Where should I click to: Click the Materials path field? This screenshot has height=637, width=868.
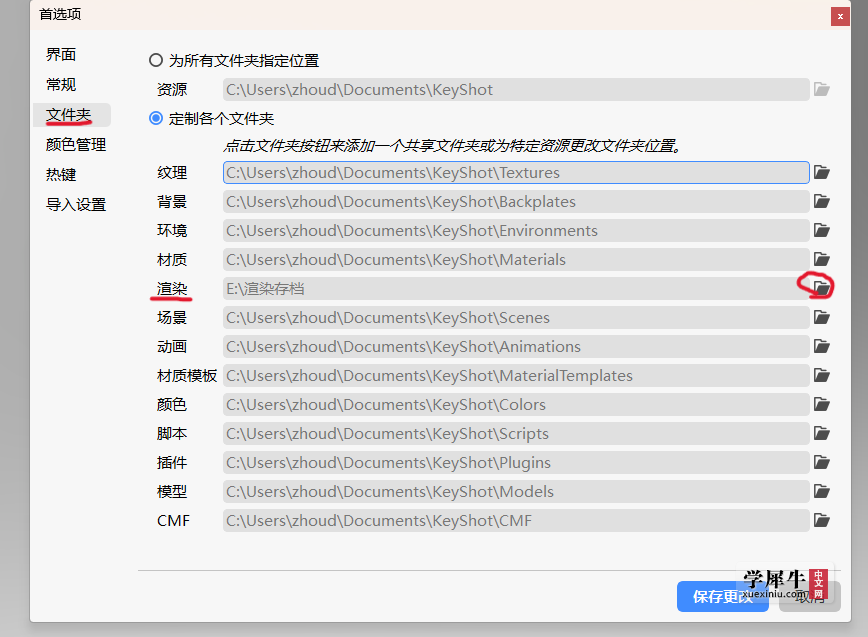click(516, 259)
